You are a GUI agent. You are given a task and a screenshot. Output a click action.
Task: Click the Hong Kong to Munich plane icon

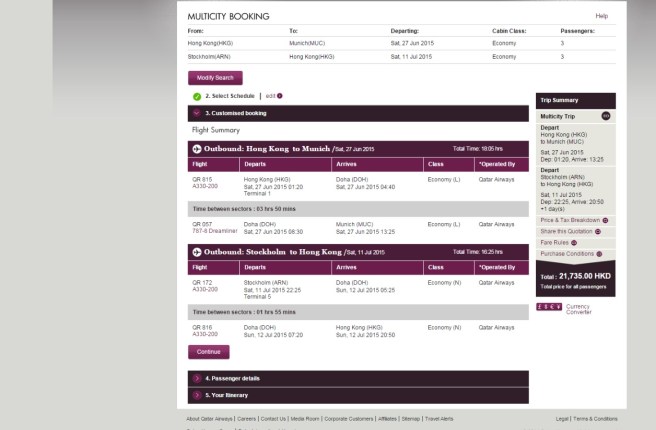197,149
